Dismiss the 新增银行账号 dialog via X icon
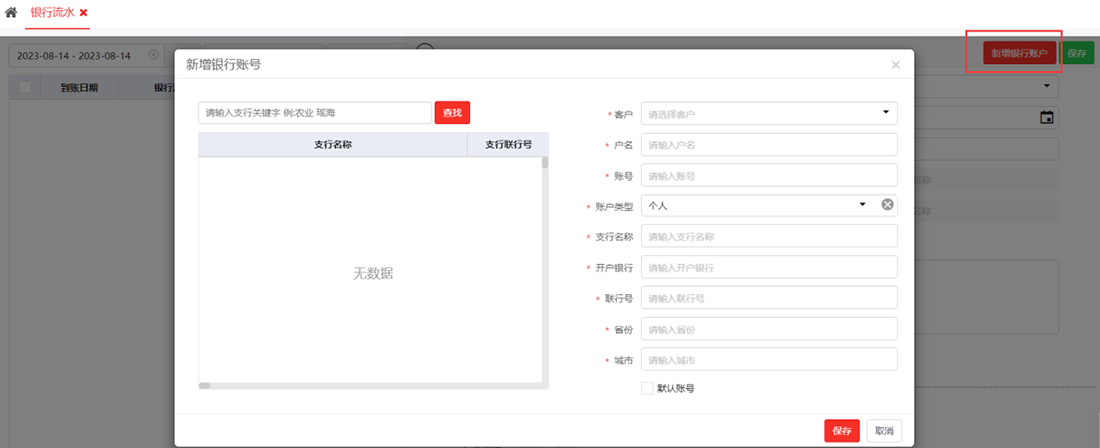 [x=895, y=65]
